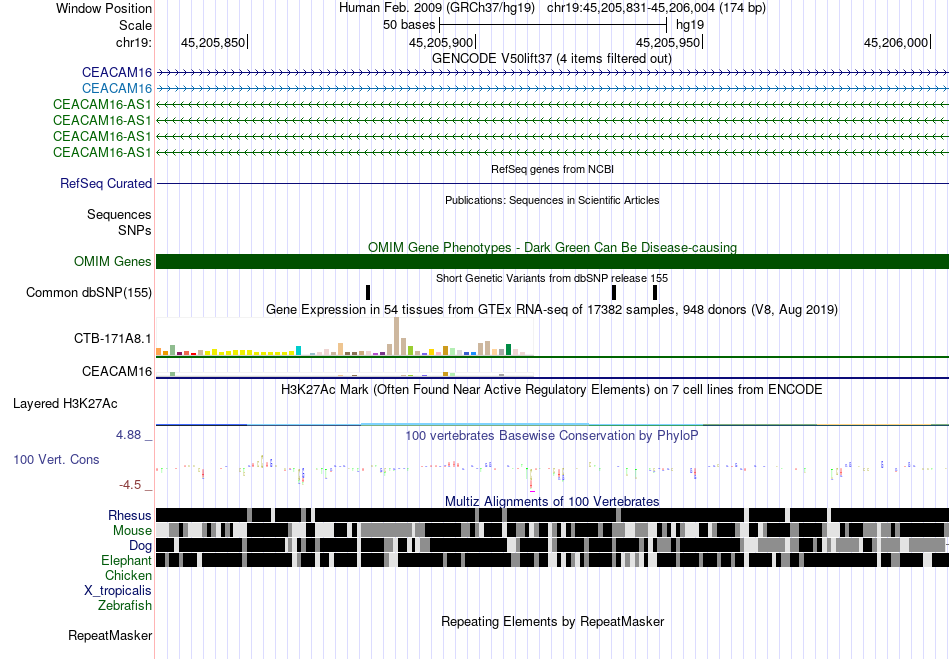Click the CTB-171A8.1 GTEx label
Image resolution: width=950 pixels, height=659 pixels.
coord(113,339)
